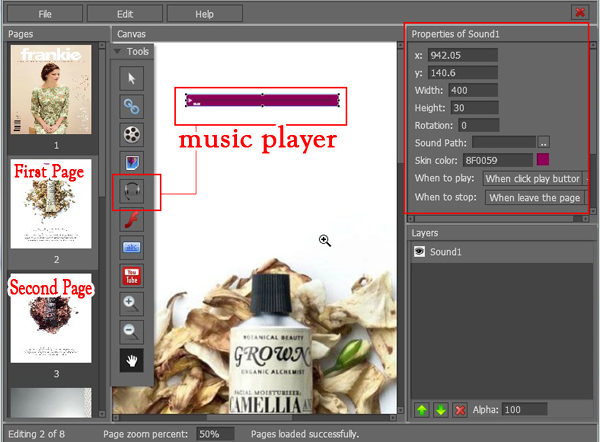Click the Width input field
This screenshot has width=600, height=442.
(x=473, y=90)
